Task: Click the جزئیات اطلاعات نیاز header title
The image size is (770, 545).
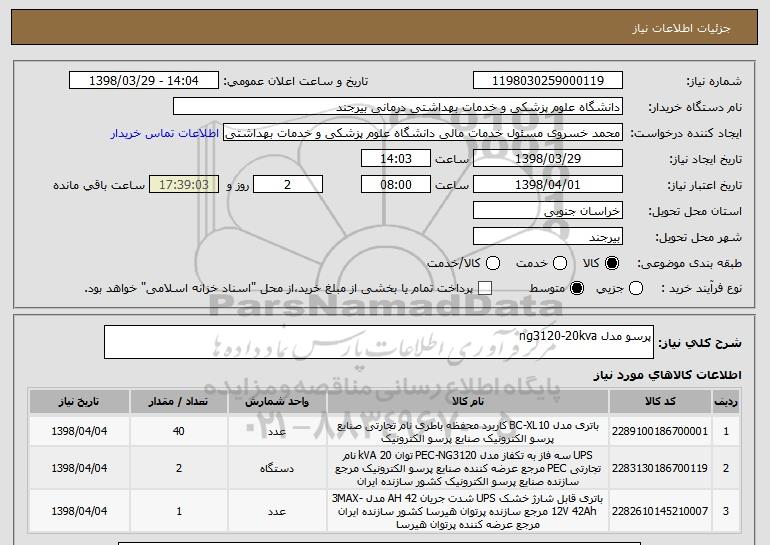Action: pyautogui.click(x=681, y=28)
